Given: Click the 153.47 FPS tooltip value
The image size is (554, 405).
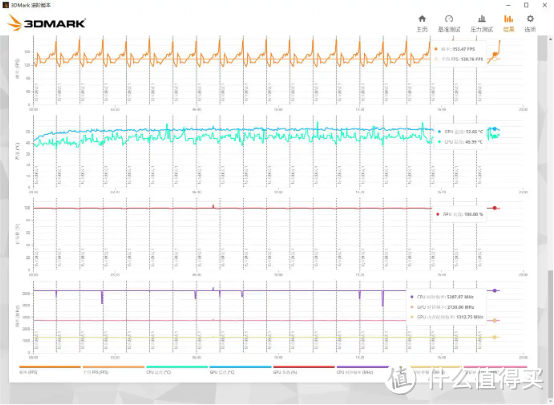Looking at the screenshot, I should click(464, 49).
